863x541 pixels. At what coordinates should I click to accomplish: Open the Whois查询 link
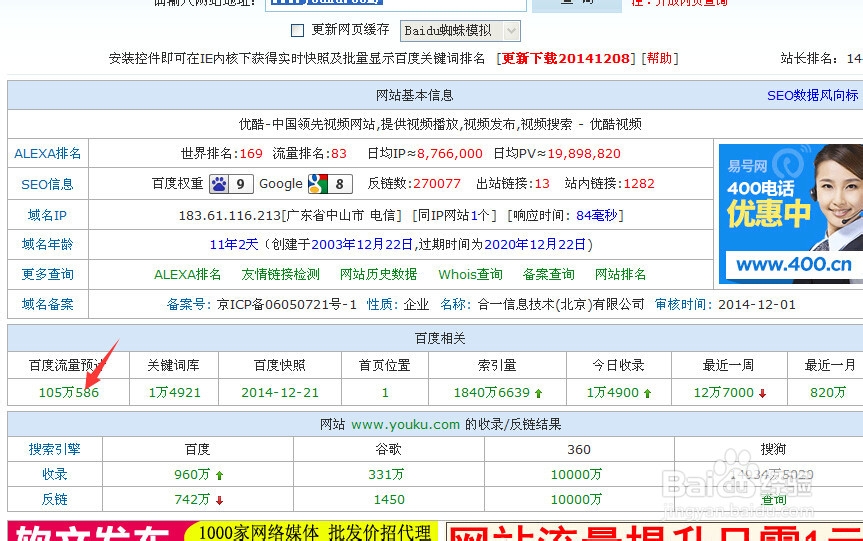point(470,274)
